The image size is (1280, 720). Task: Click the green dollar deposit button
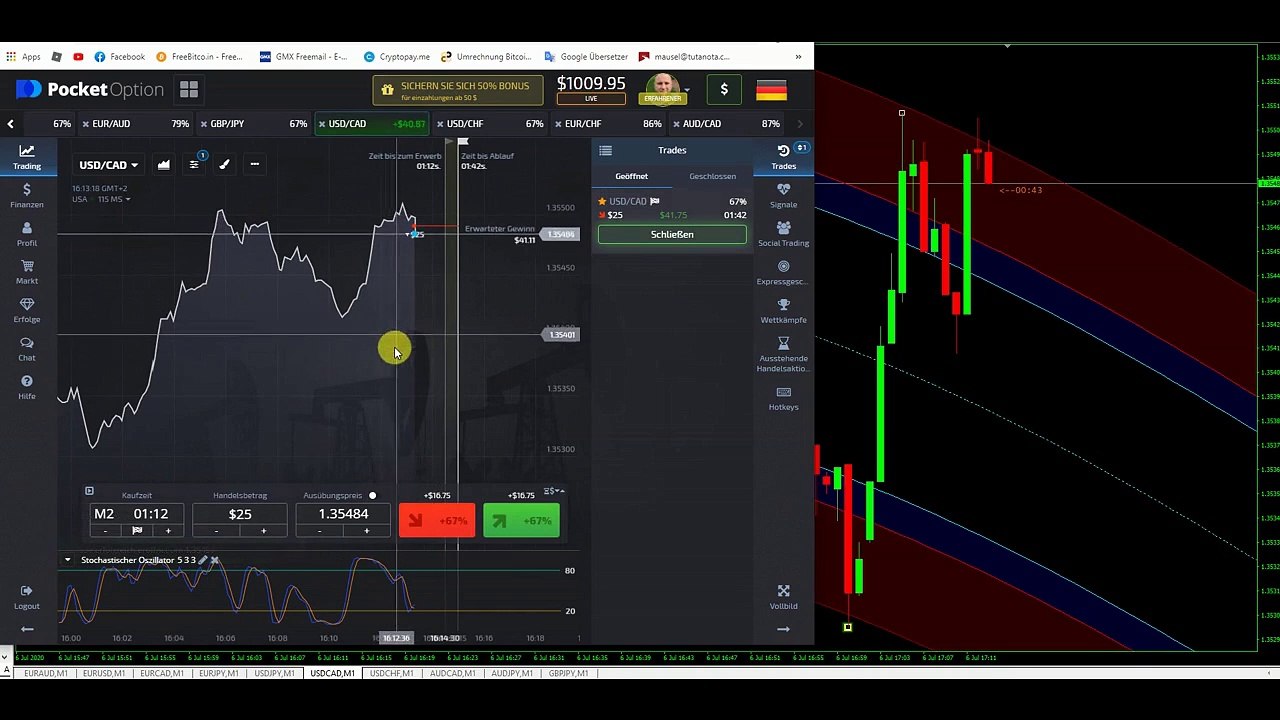(724, 90)
